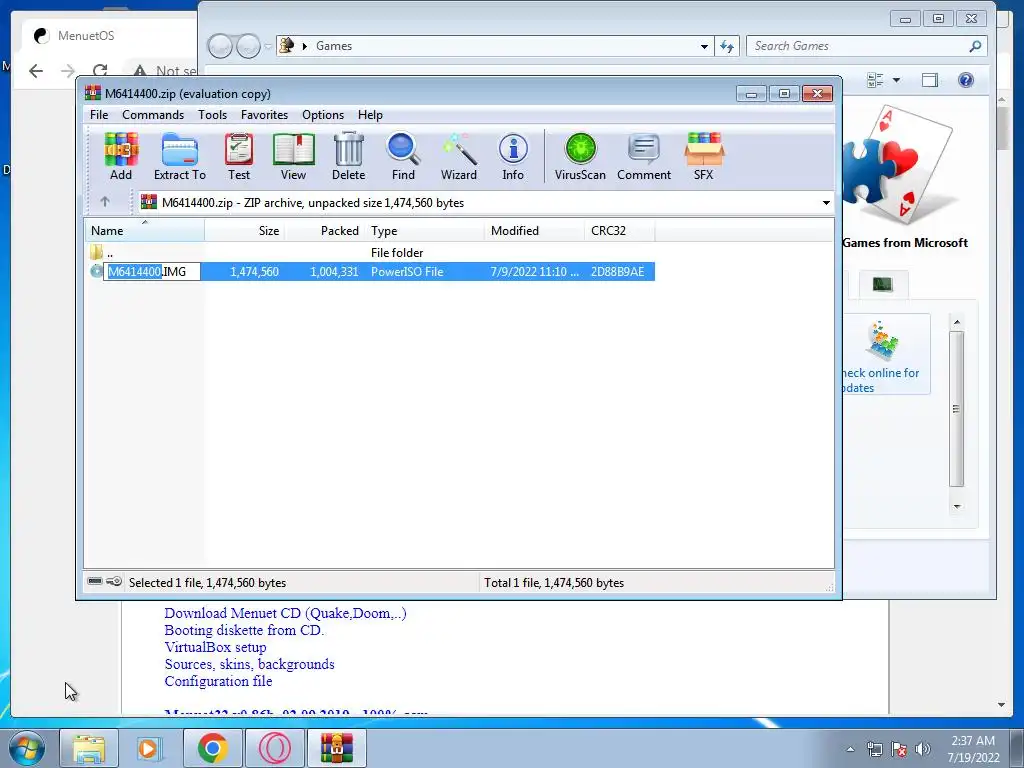Click the Add toolbar icon in WinRAR

pos(121,156)
